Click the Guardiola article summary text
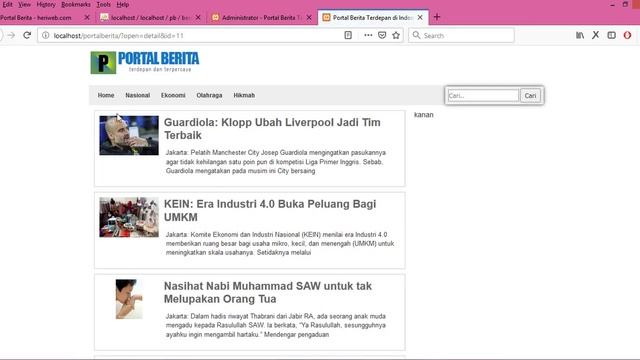The height and width of the screenshot is (360, 640). coord(276,162)
